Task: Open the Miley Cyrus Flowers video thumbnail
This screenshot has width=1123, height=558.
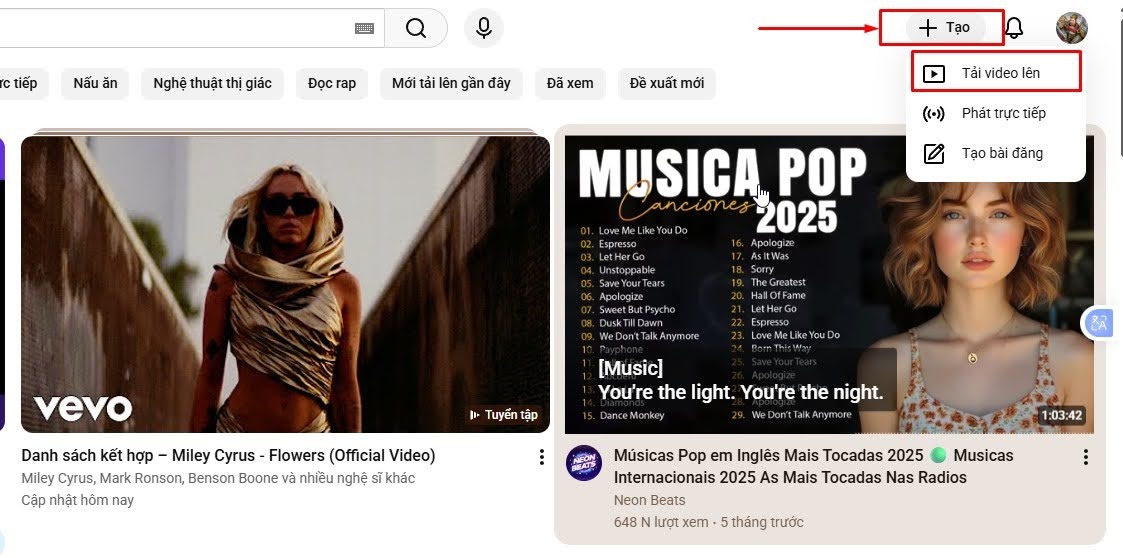Action: pos(285,284)
